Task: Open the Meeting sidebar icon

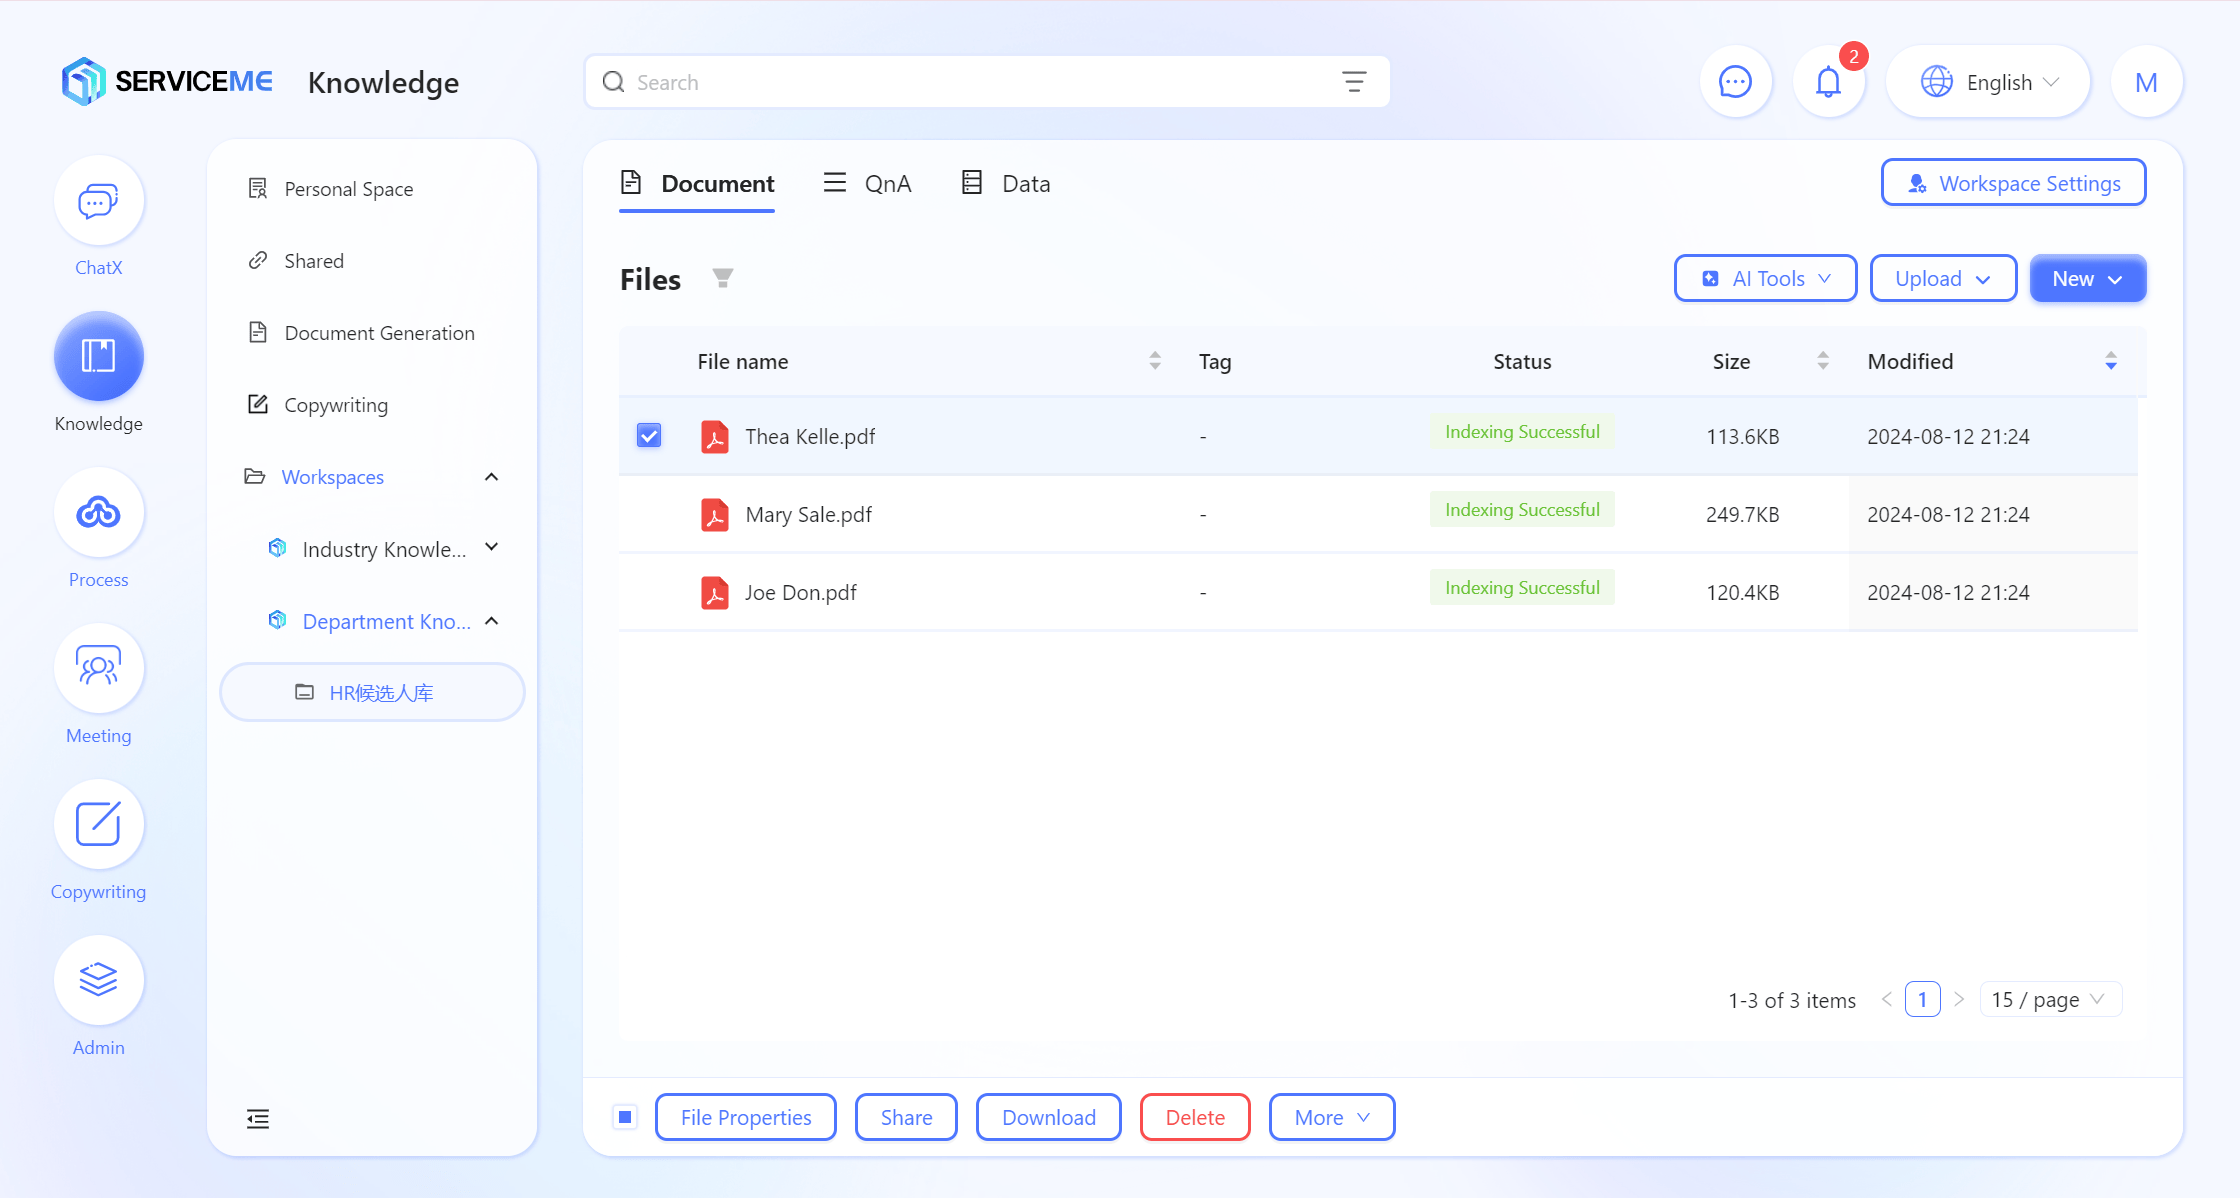Action: (98, 669)
